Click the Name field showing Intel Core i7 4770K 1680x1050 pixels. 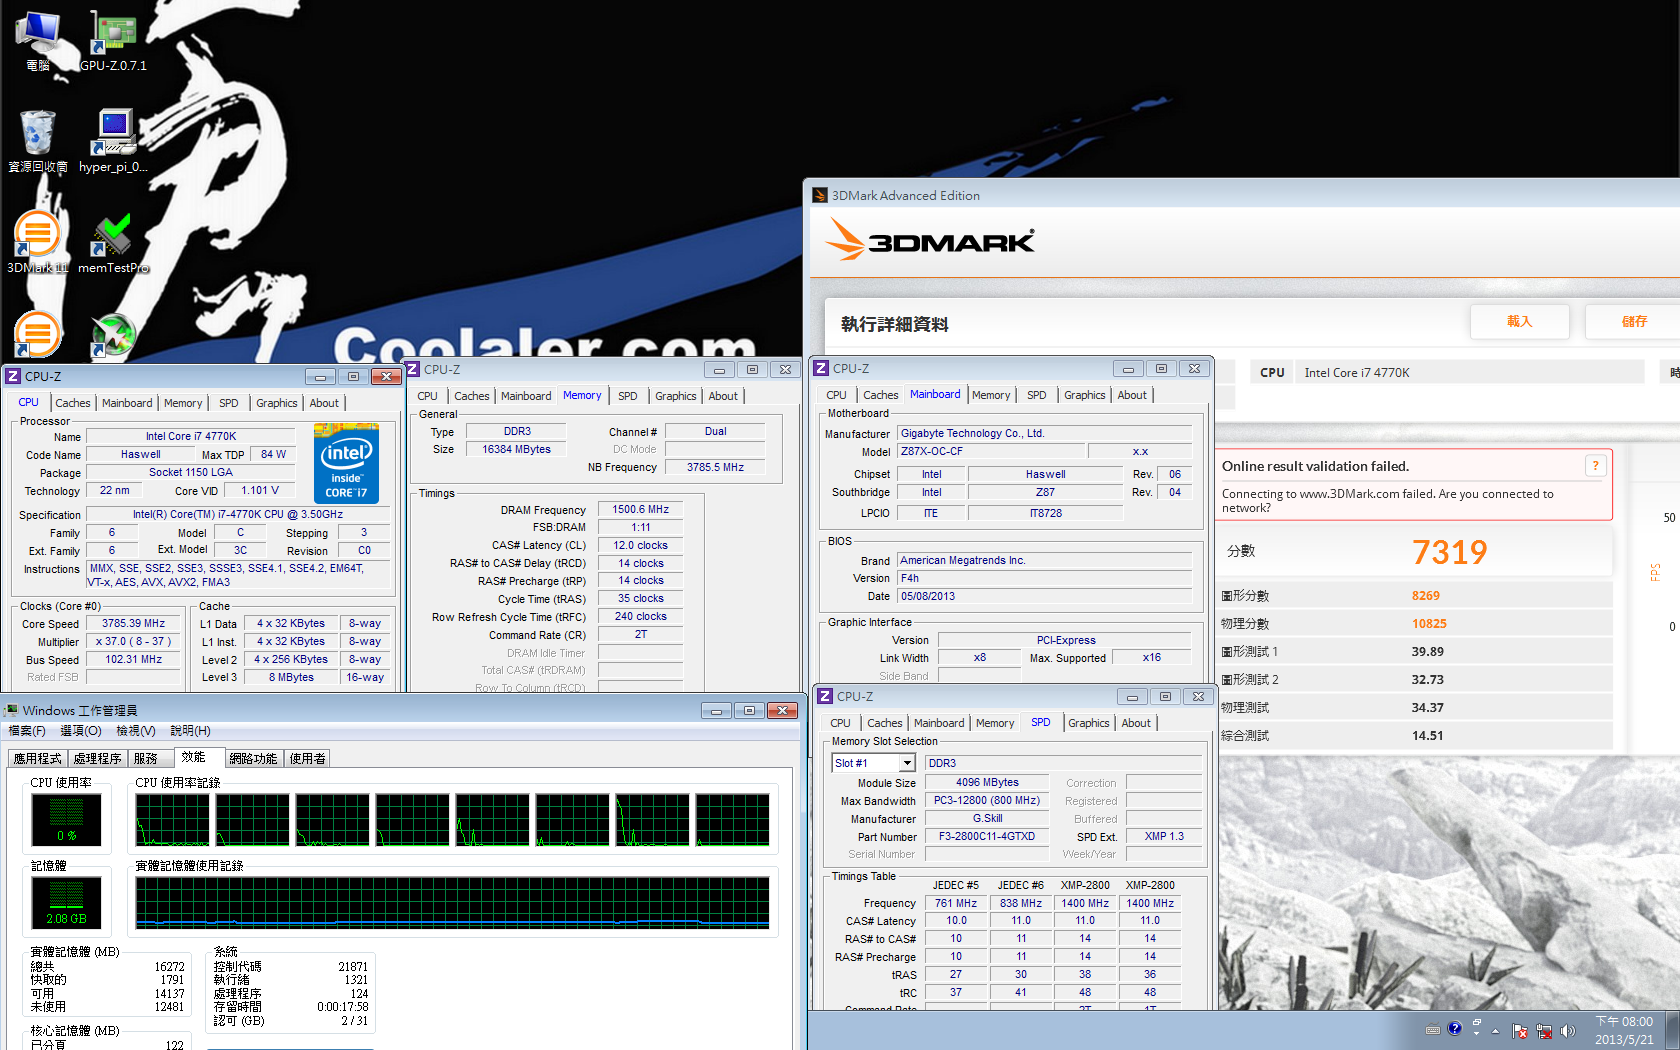pyautogui.click(x=191, y=436)
